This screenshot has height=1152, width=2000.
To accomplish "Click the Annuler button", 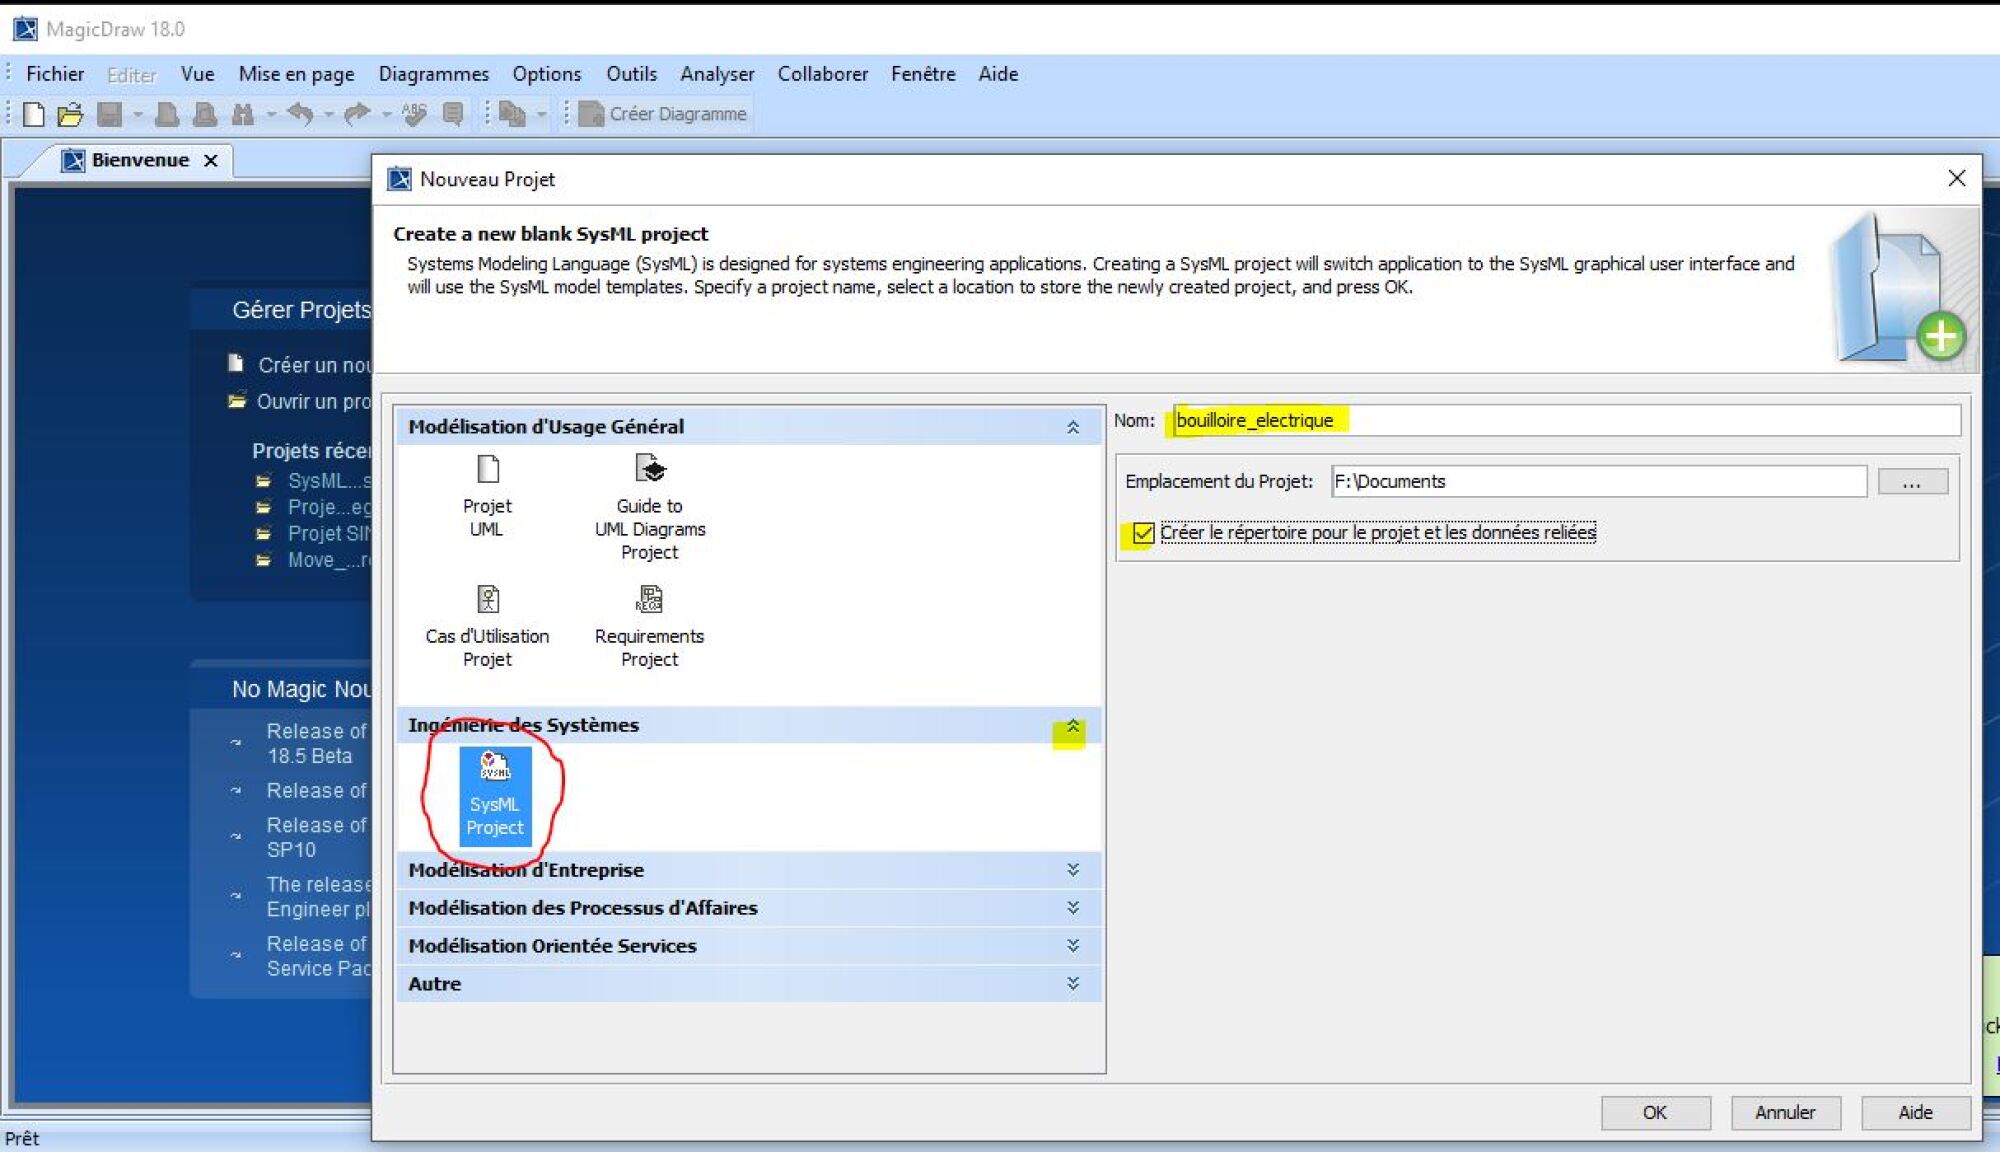I will (1785, 1113).
